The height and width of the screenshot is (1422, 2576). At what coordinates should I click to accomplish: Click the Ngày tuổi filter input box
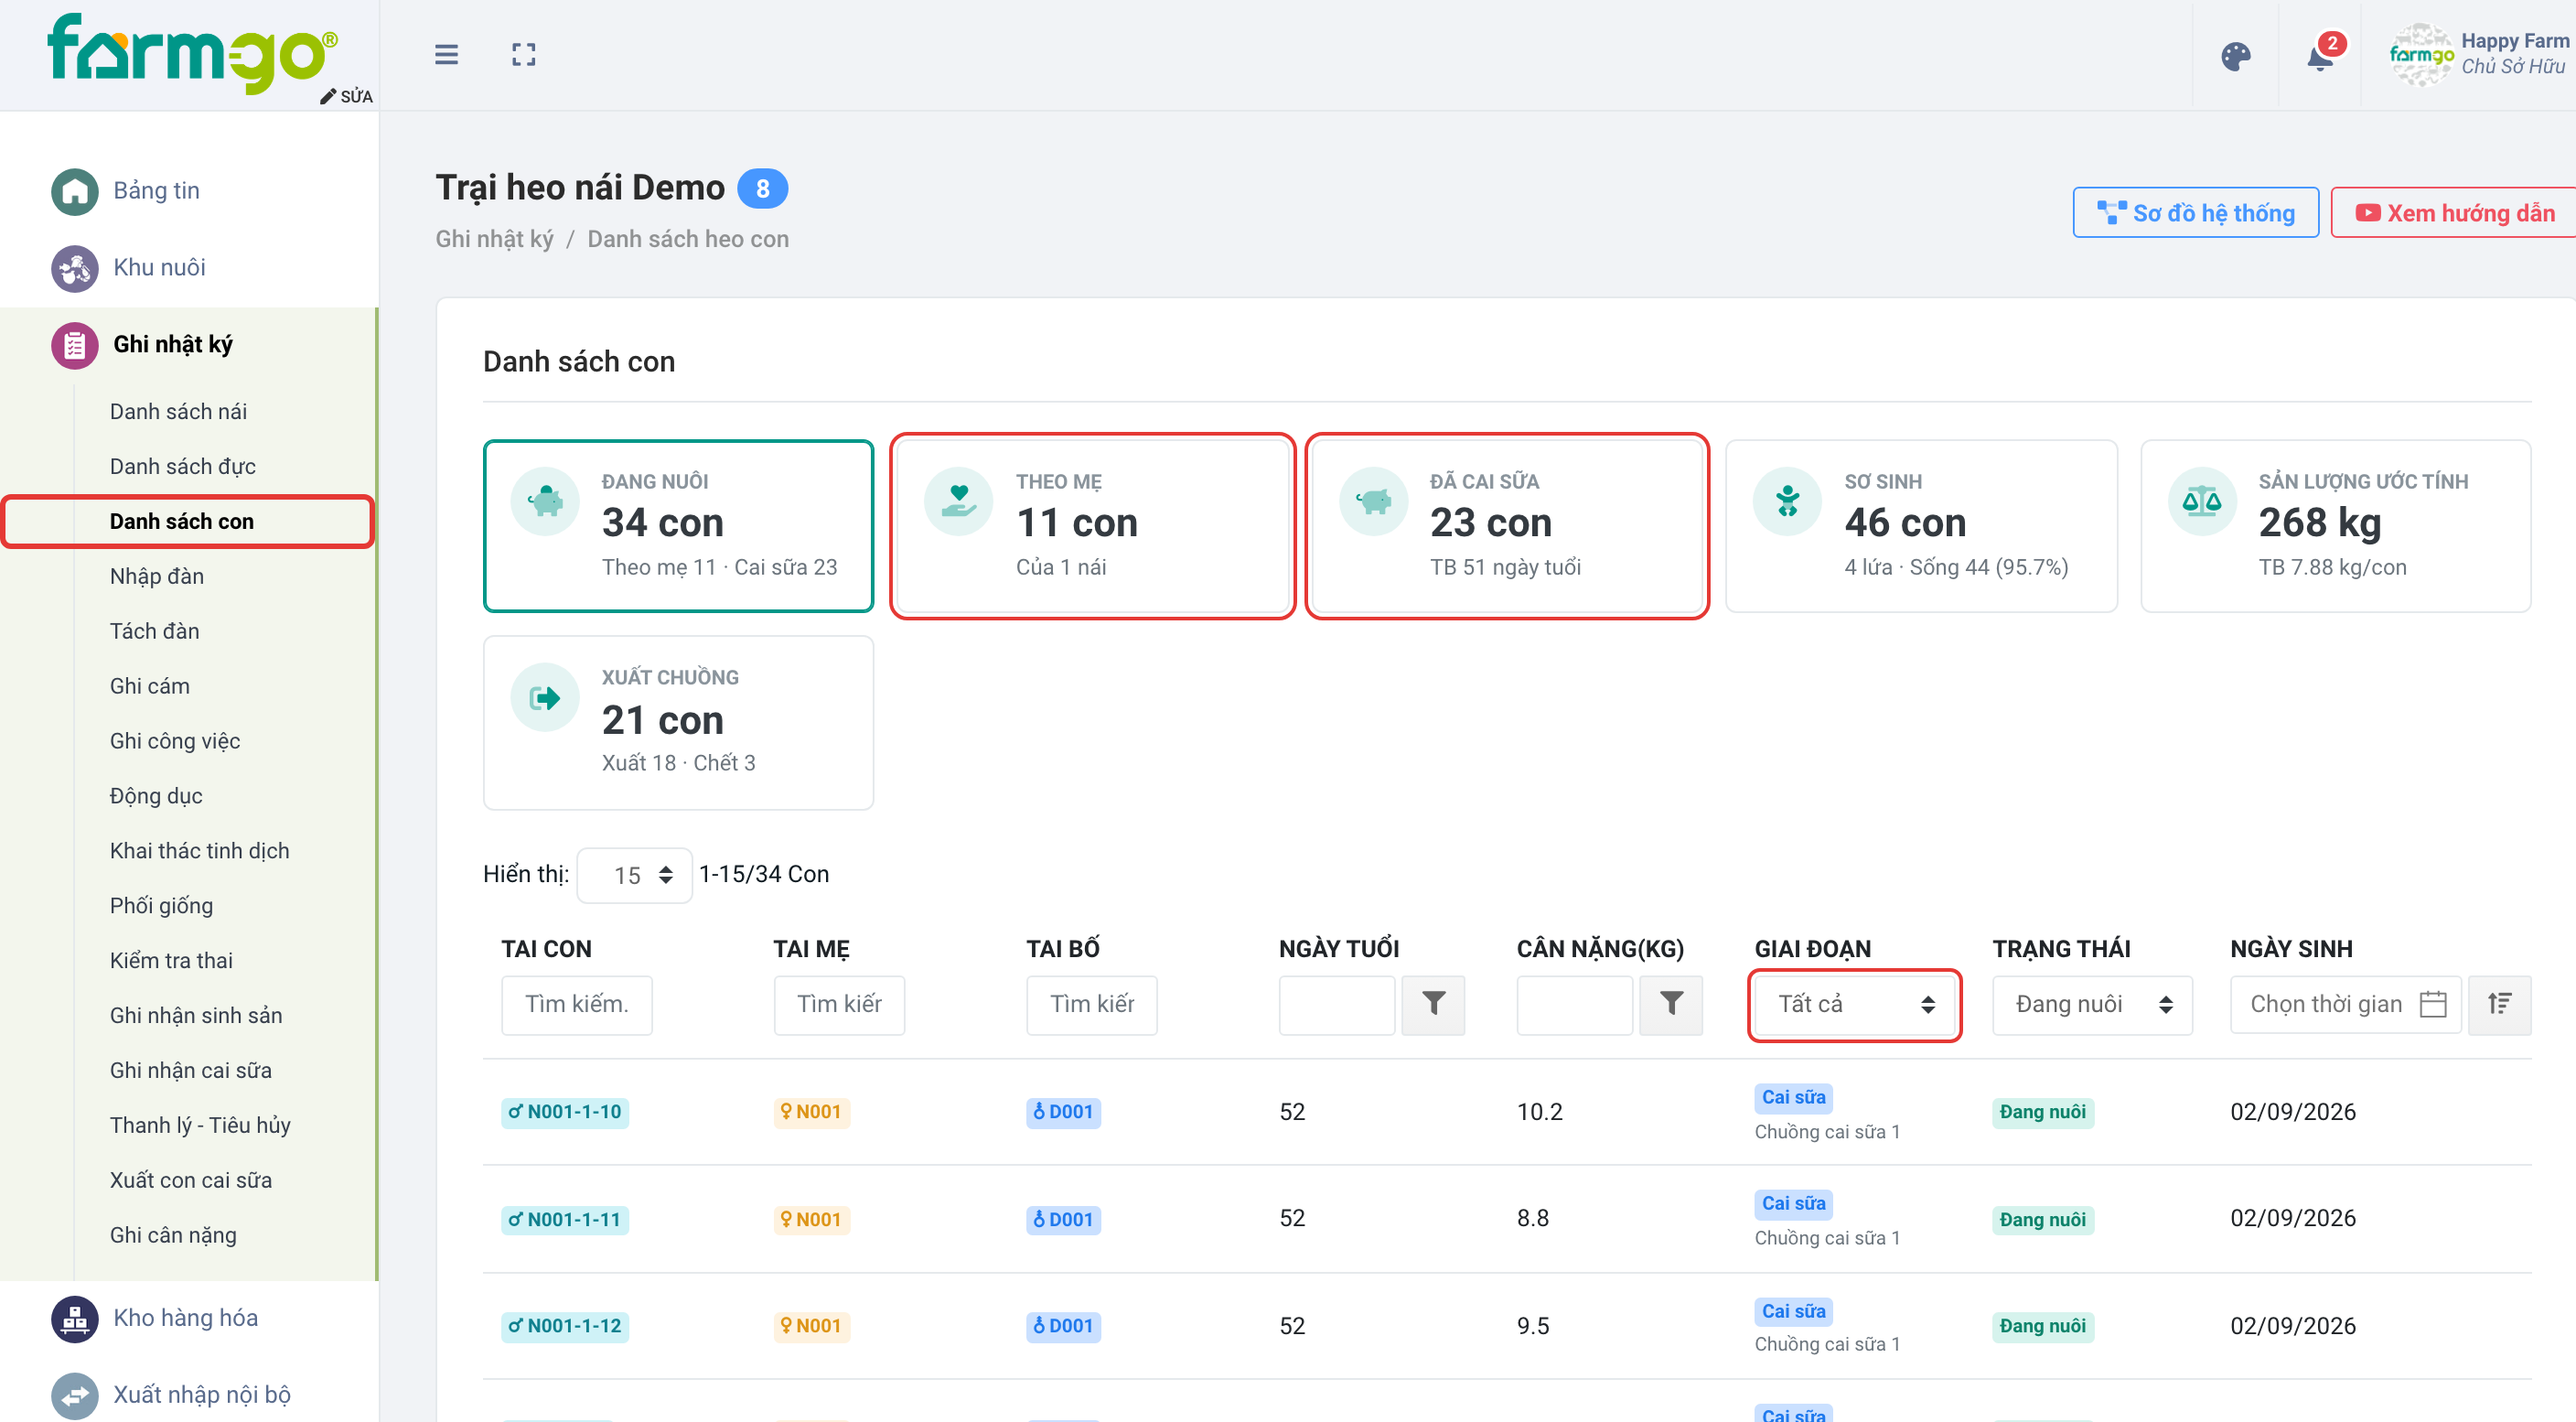click(1337, 1004)
